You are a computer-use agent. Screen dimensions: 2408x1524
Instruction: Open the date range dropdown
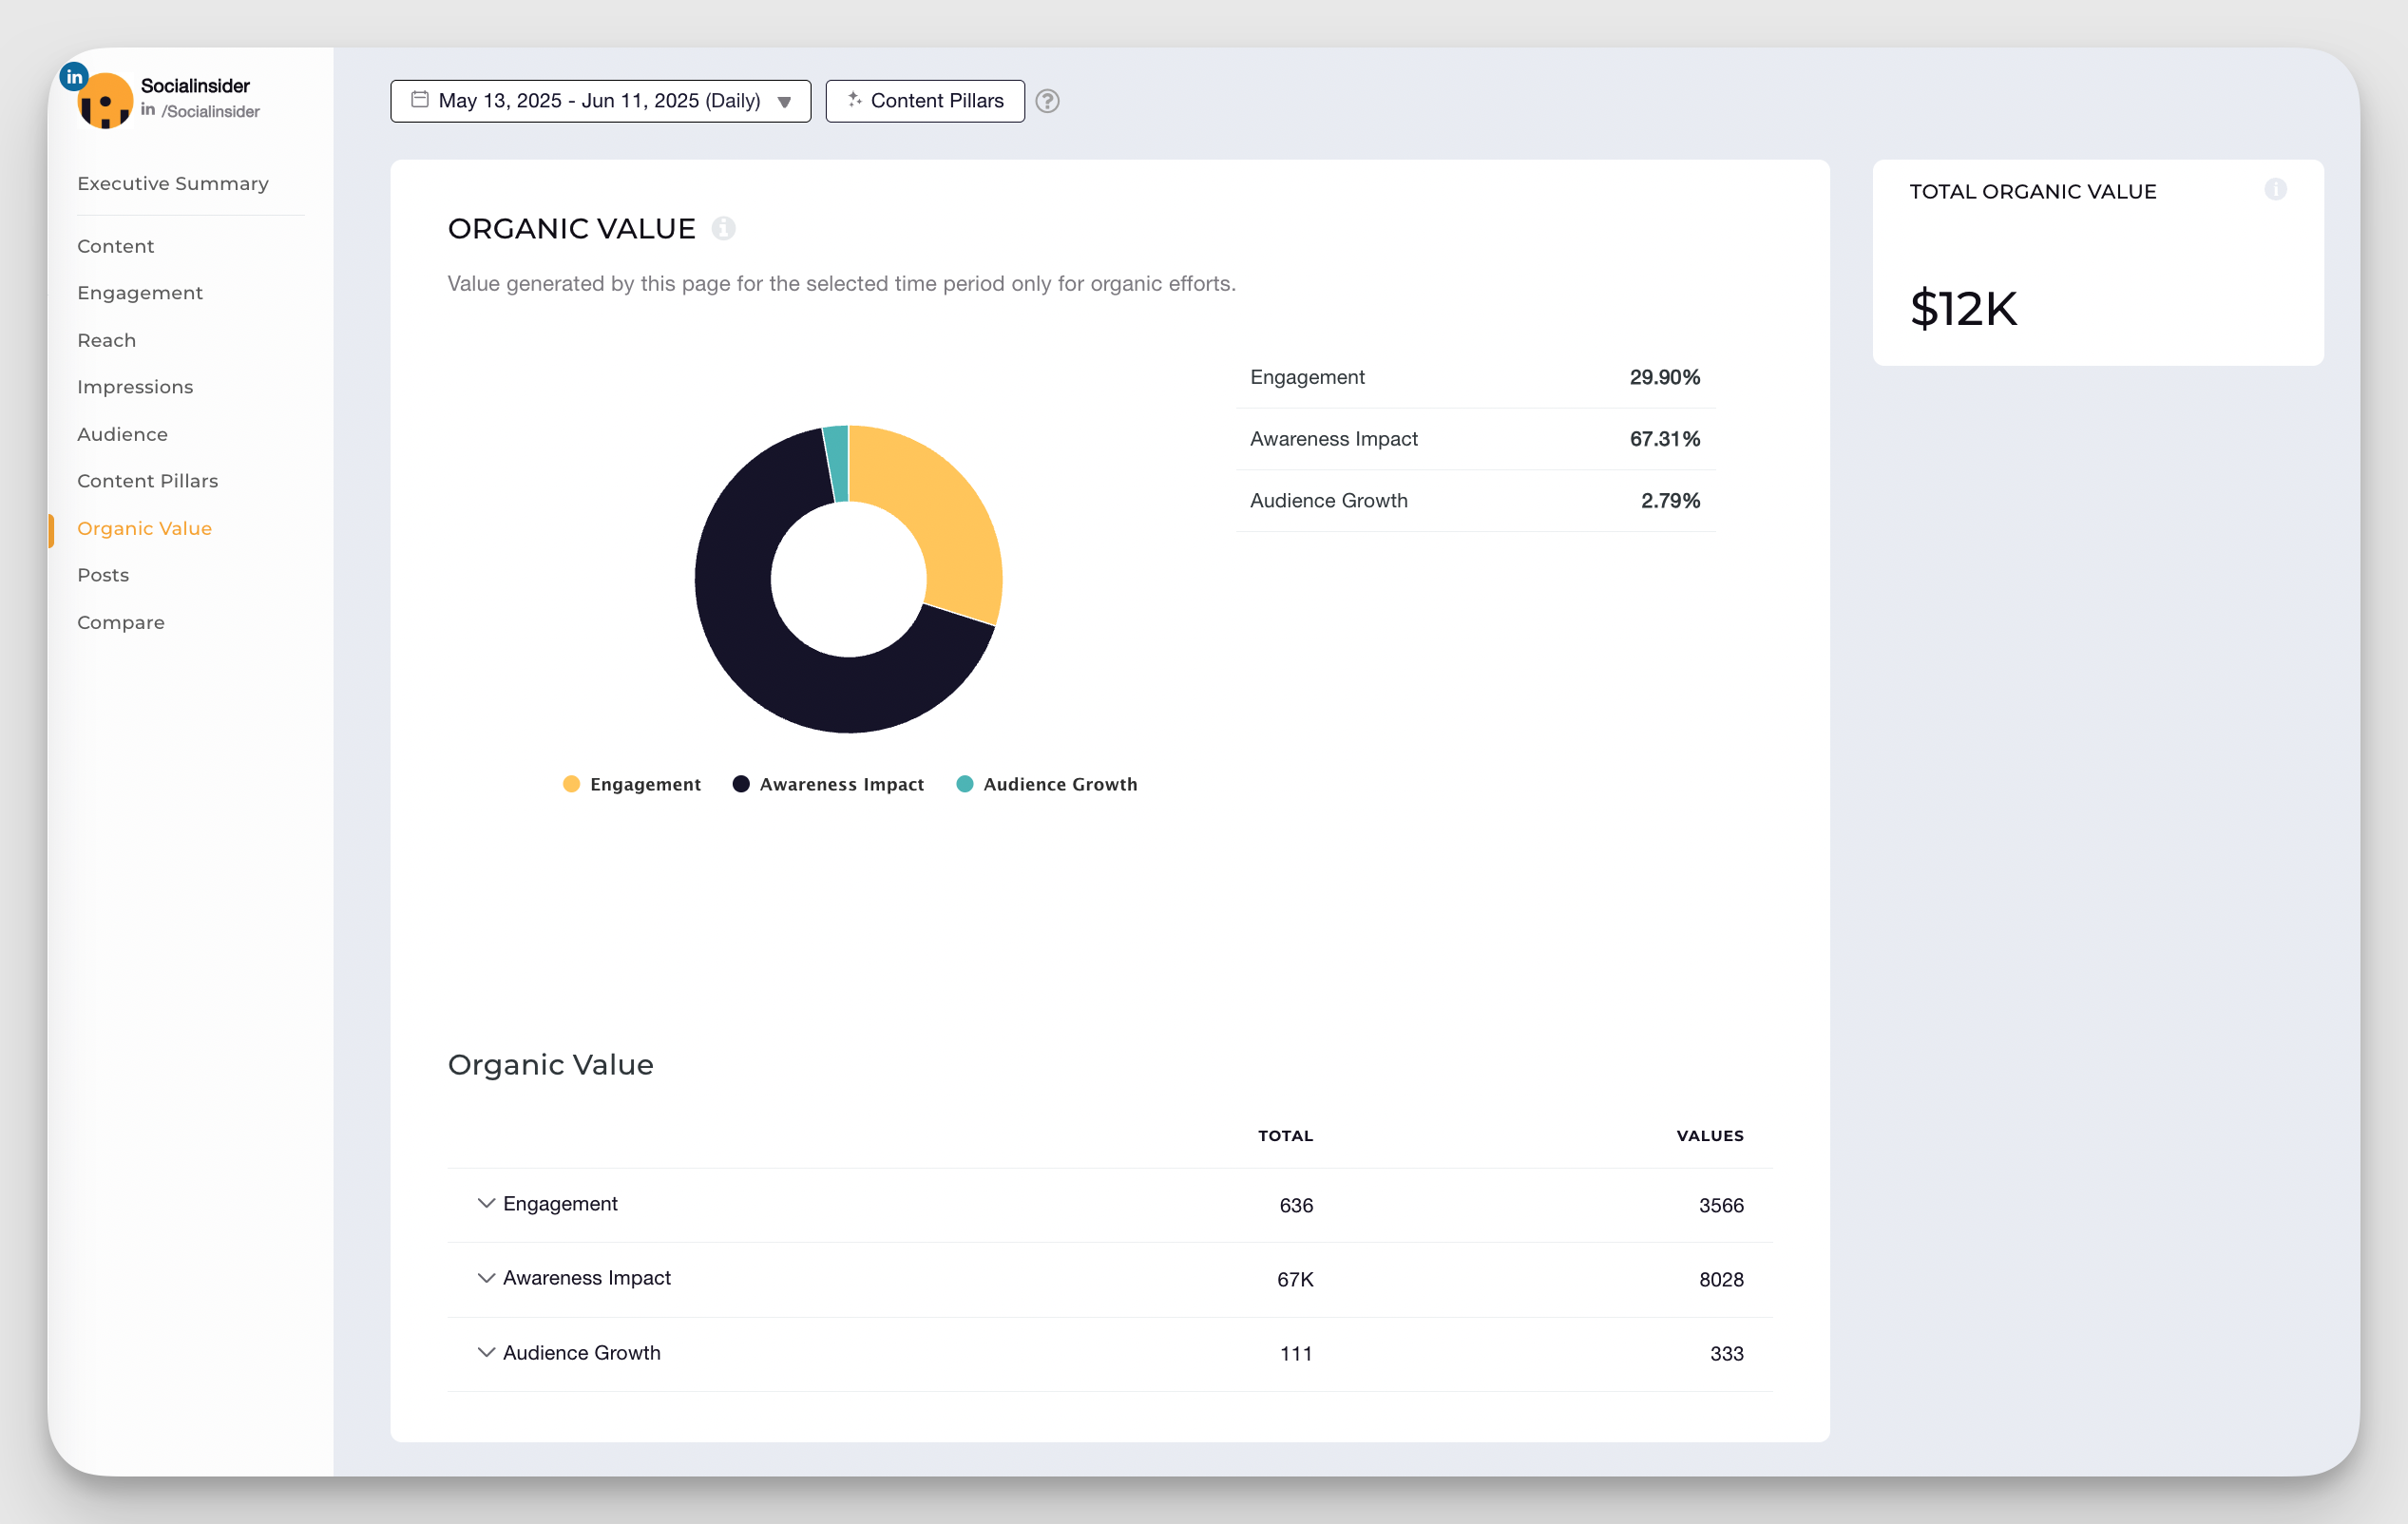tap(787, 101)
